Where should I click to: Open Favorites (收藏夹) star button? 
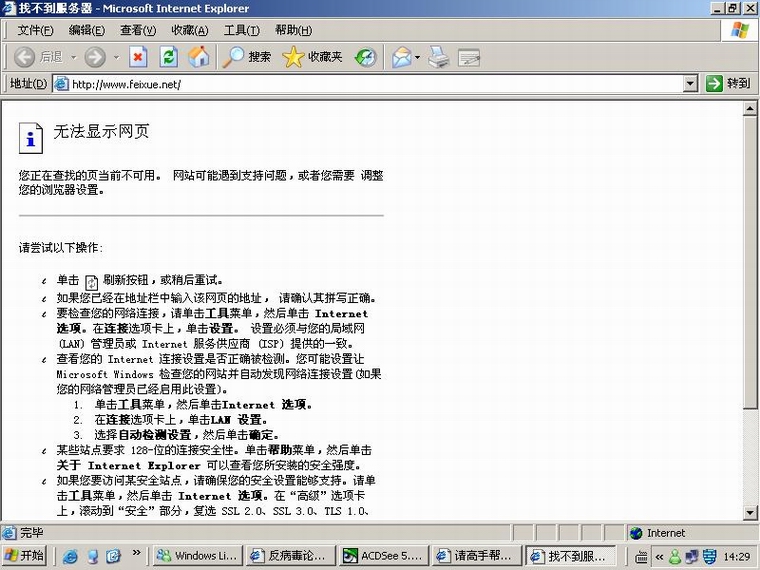313,57
